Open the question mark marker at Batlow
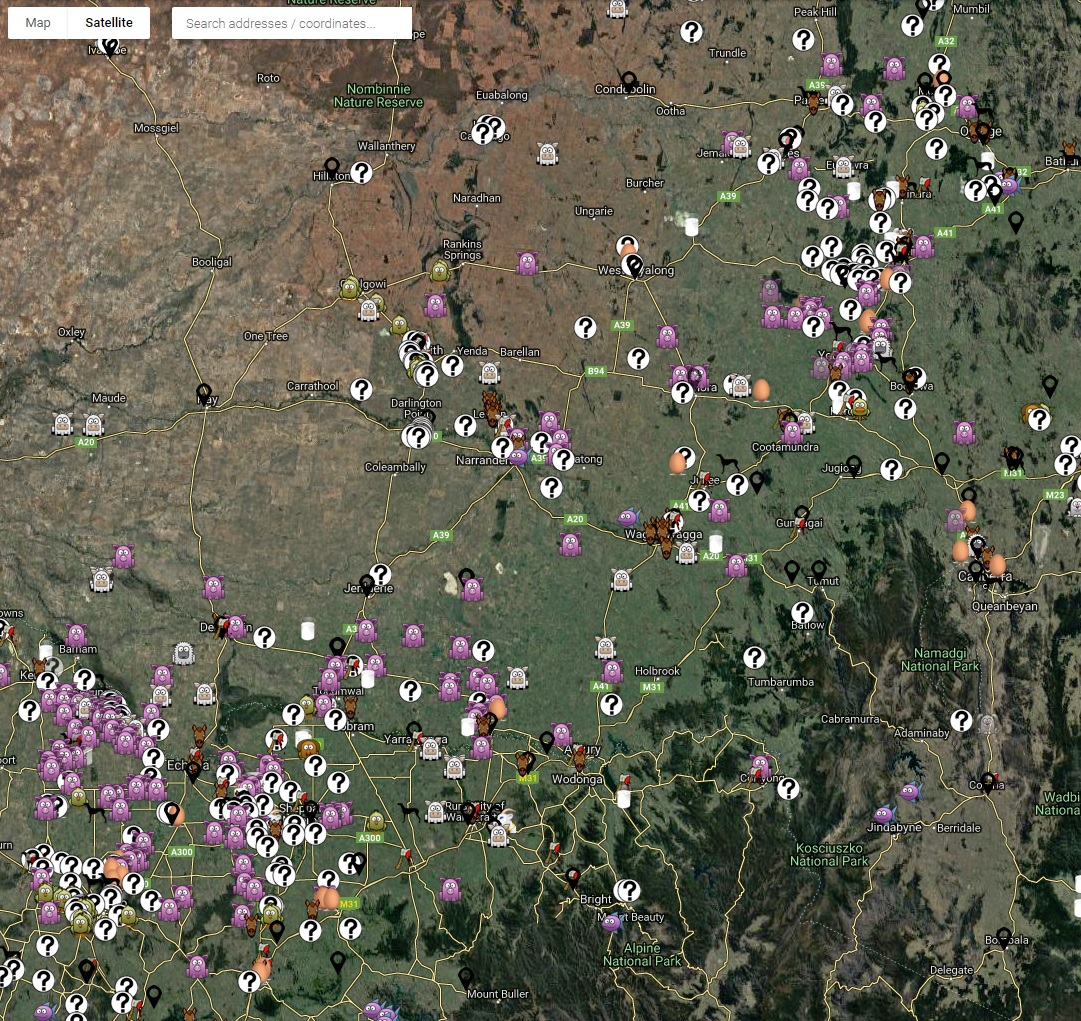 point(802,612)
